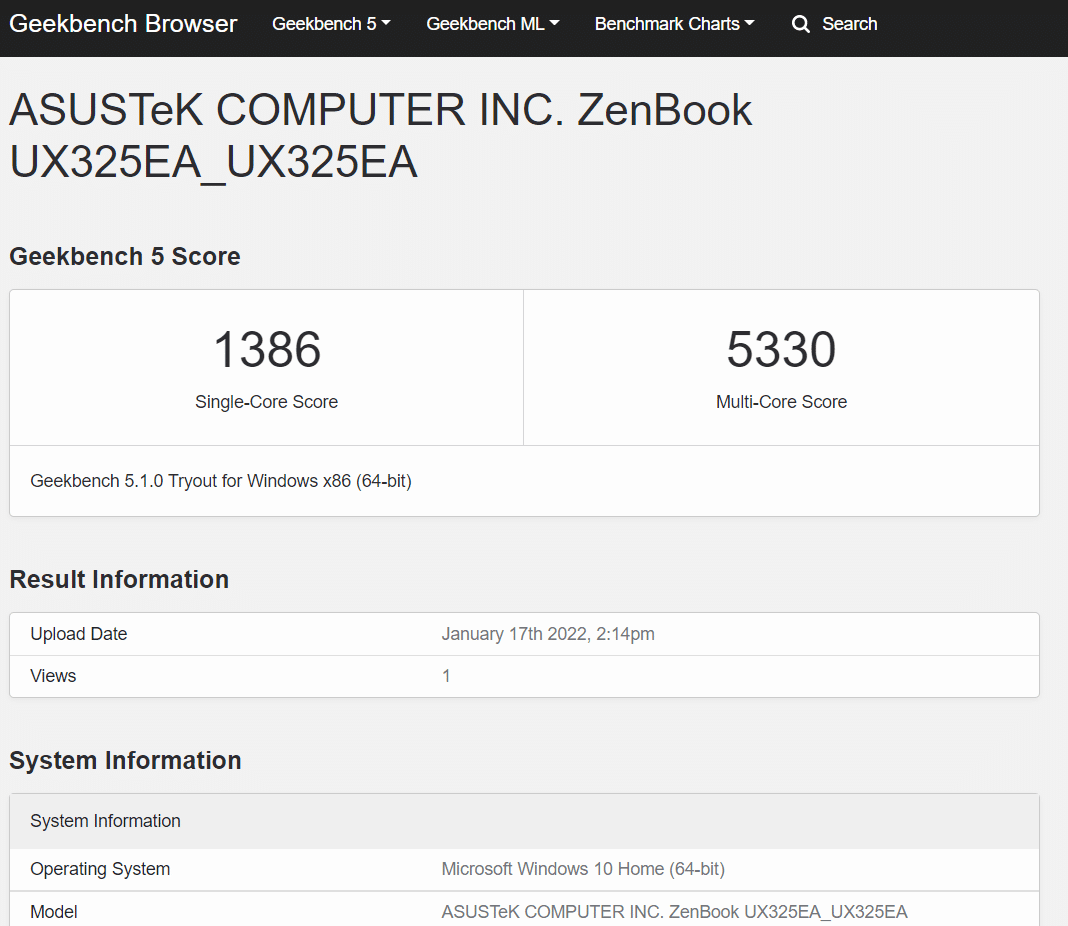Open the Geekbench Browser home link
The height and width of the screenshot is (926, 1068).
click(123, 24)
